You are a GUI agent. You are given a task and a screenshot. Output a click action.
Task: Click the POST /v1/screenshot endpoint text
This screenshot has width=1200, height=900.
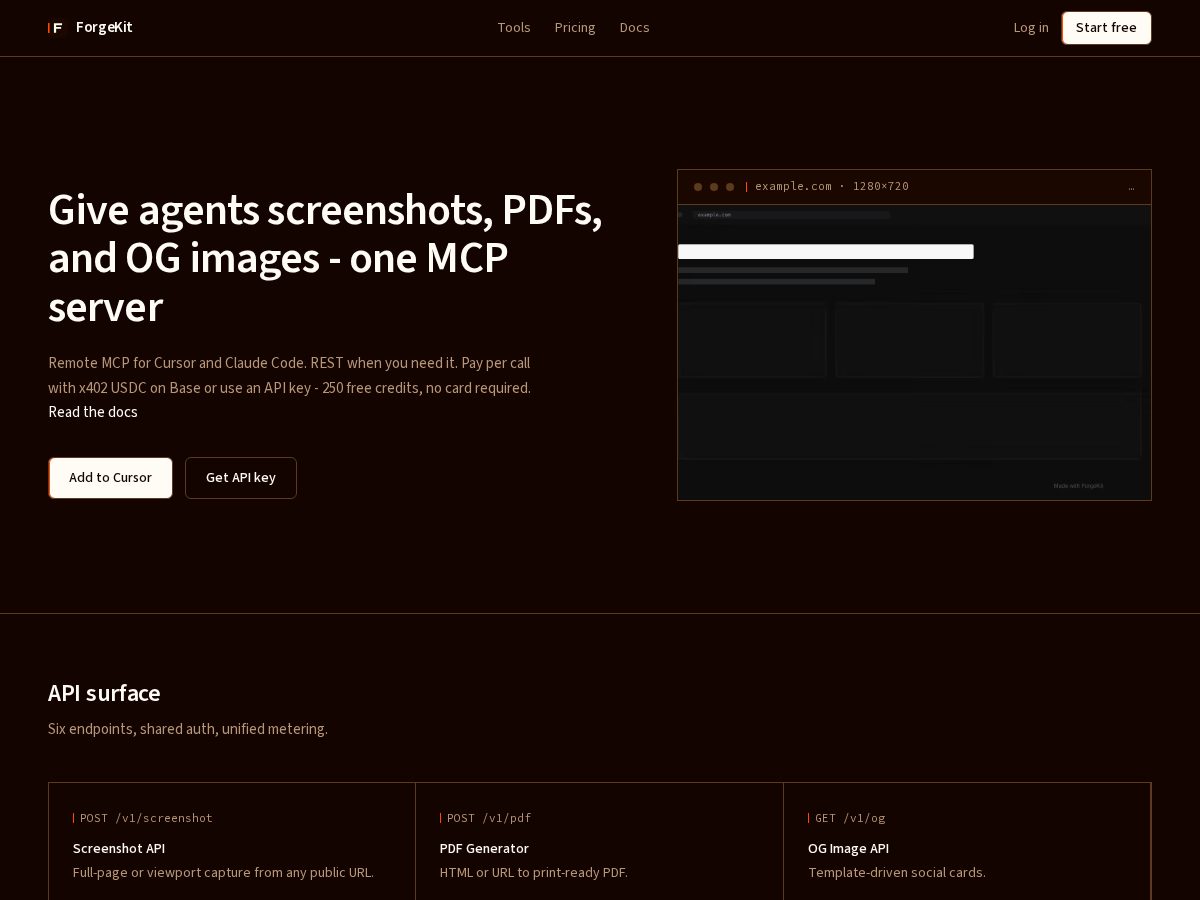[x=146, y=818]
